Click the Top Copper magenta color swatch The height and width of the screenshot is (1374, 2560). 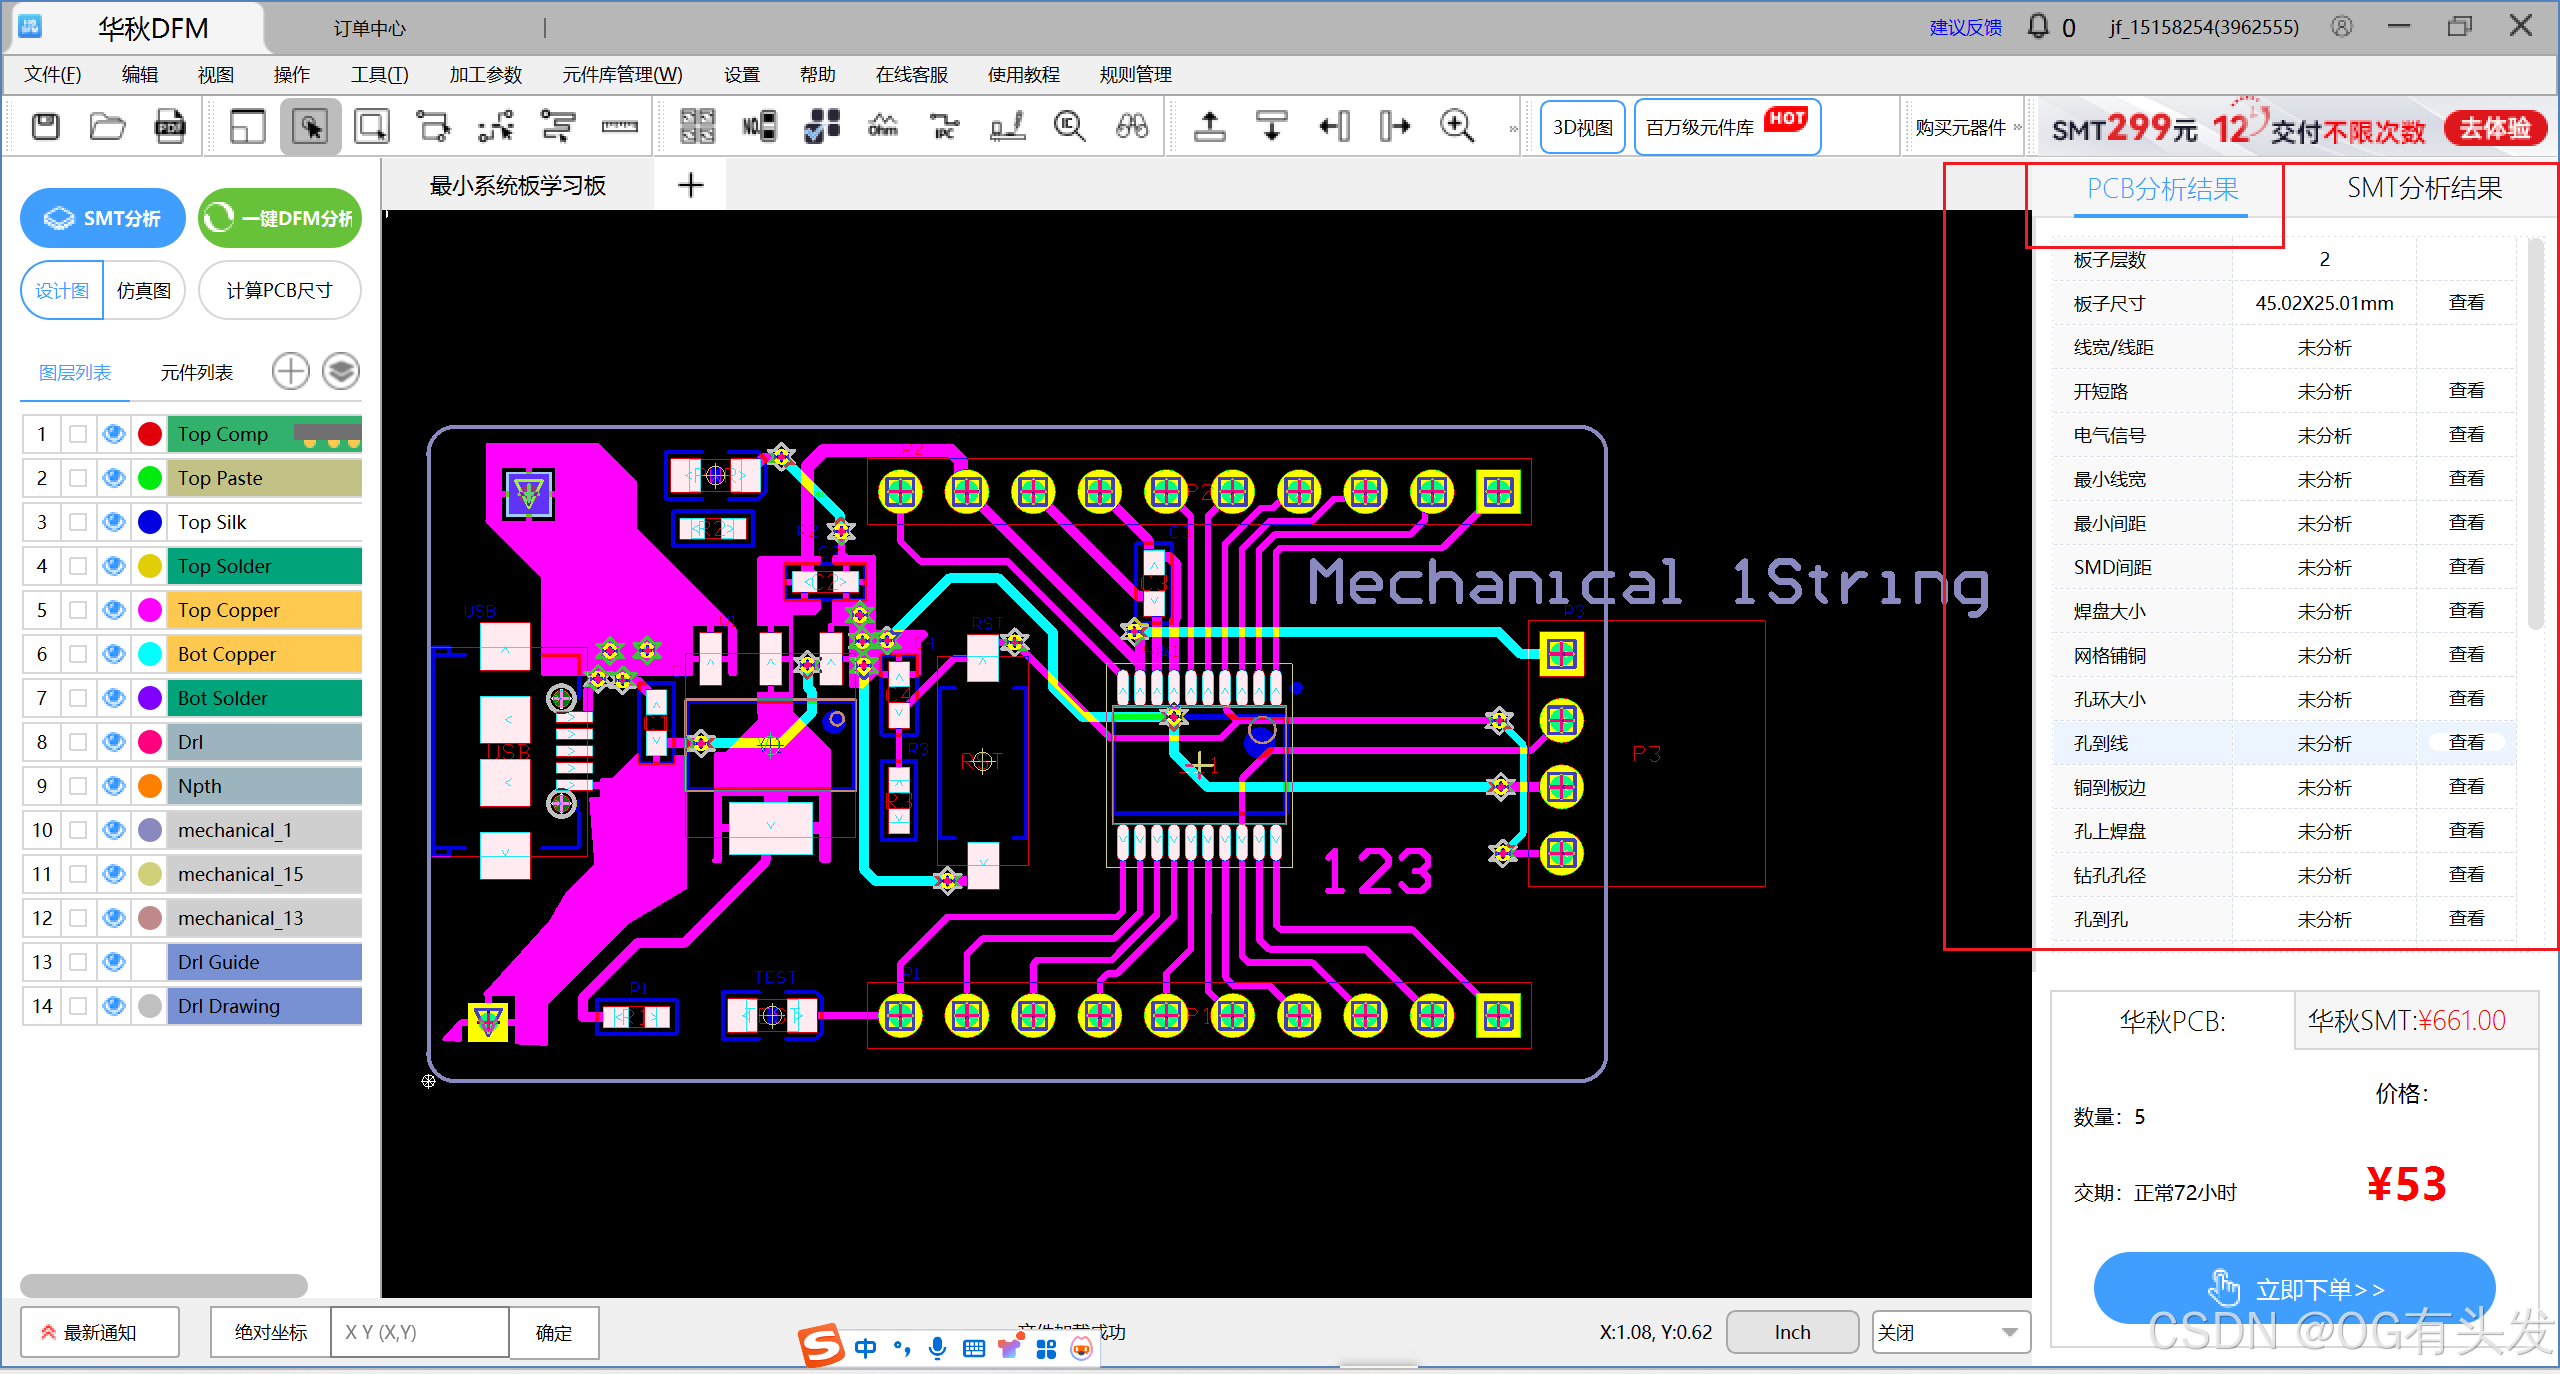(150, 610)
